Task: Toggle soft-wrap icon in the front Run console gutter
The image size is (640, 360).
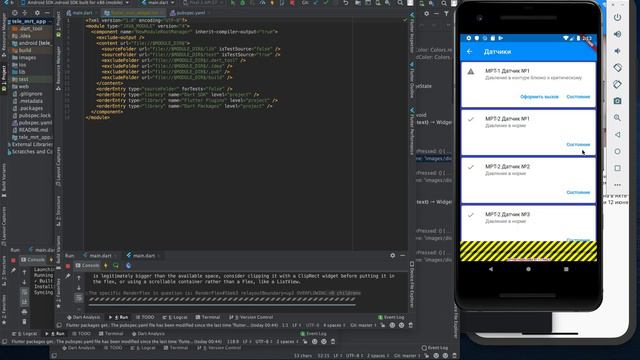Action: click(79, 298)
